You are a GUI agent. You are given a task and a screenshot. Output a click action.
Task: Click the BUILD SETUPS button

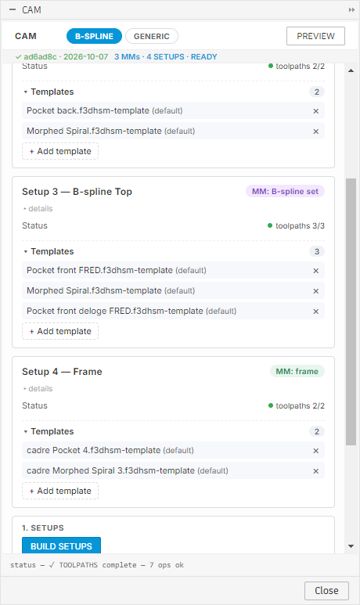click(x=61, y=546)
